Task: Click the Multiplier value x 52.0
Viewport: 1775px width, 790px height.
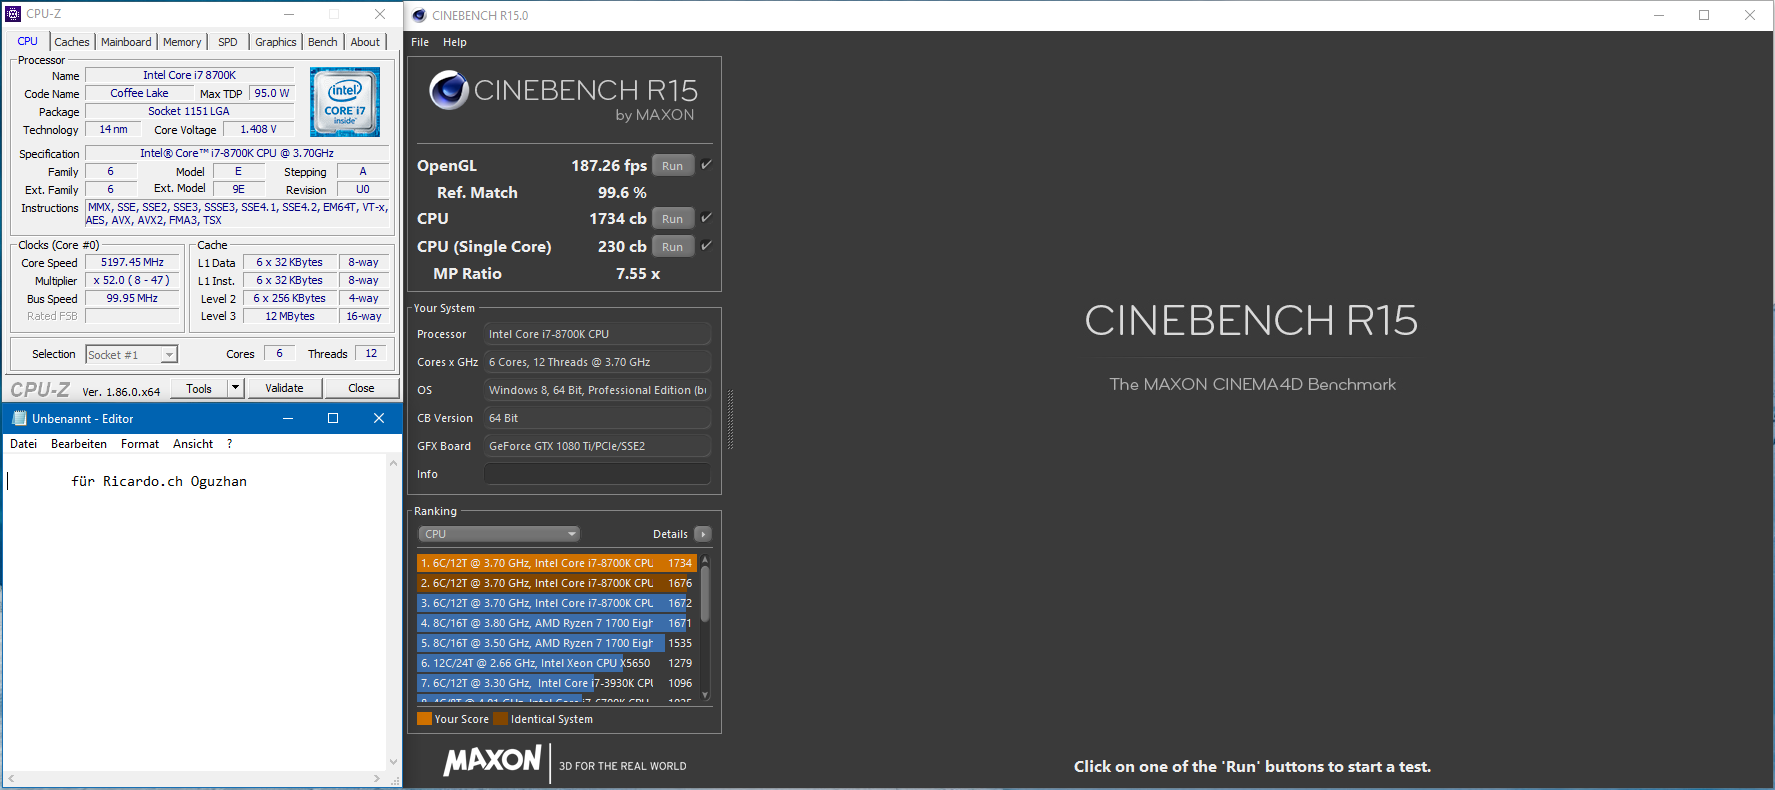Action: coord(132,280)
